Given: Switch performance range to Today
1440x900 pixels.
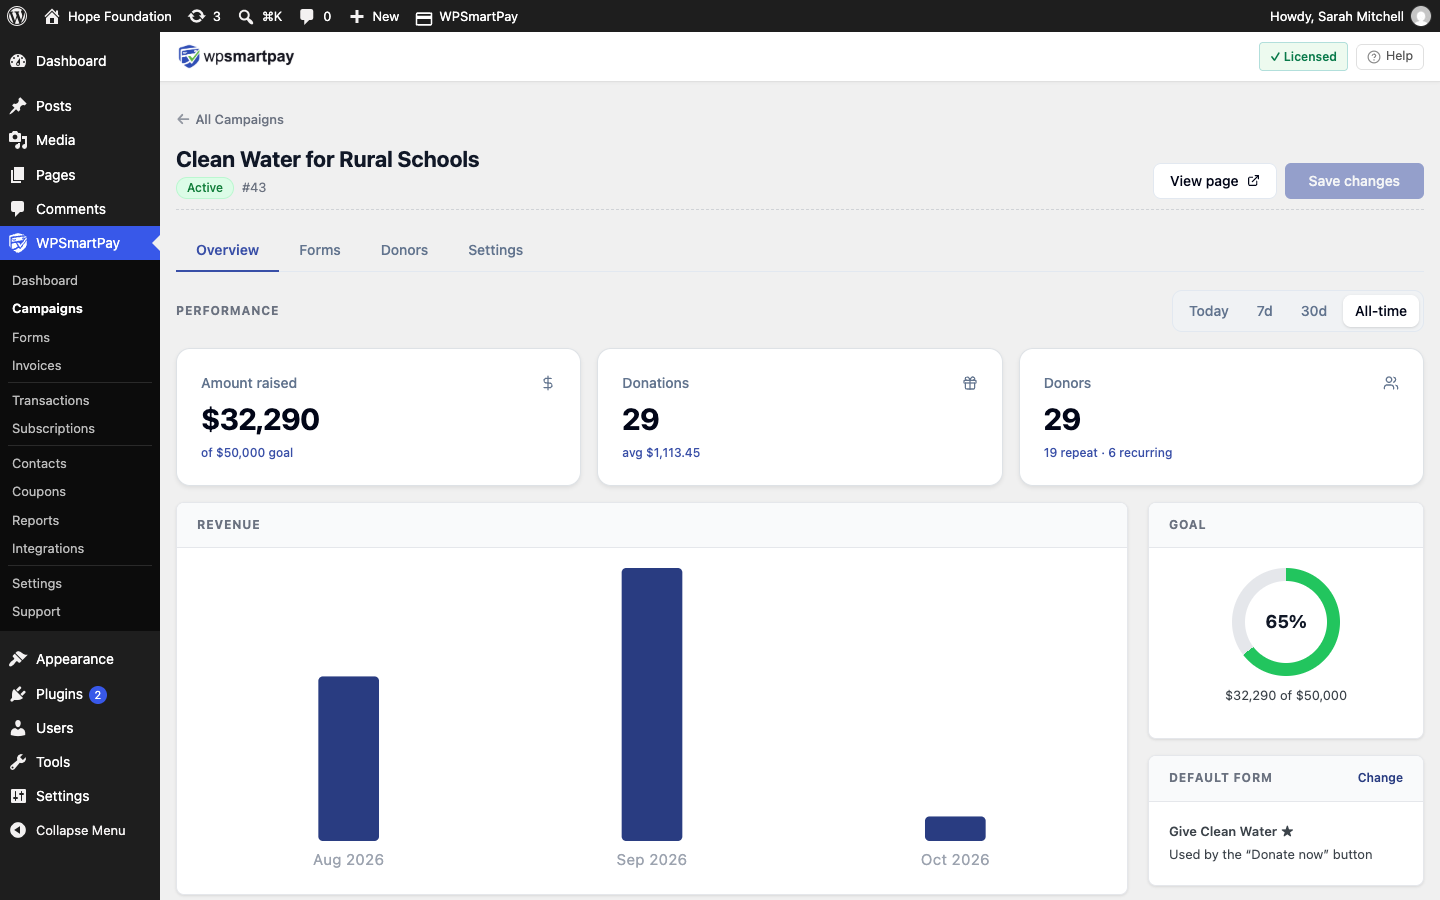Looking at the screenshot, I should (x=1208, y=311).
